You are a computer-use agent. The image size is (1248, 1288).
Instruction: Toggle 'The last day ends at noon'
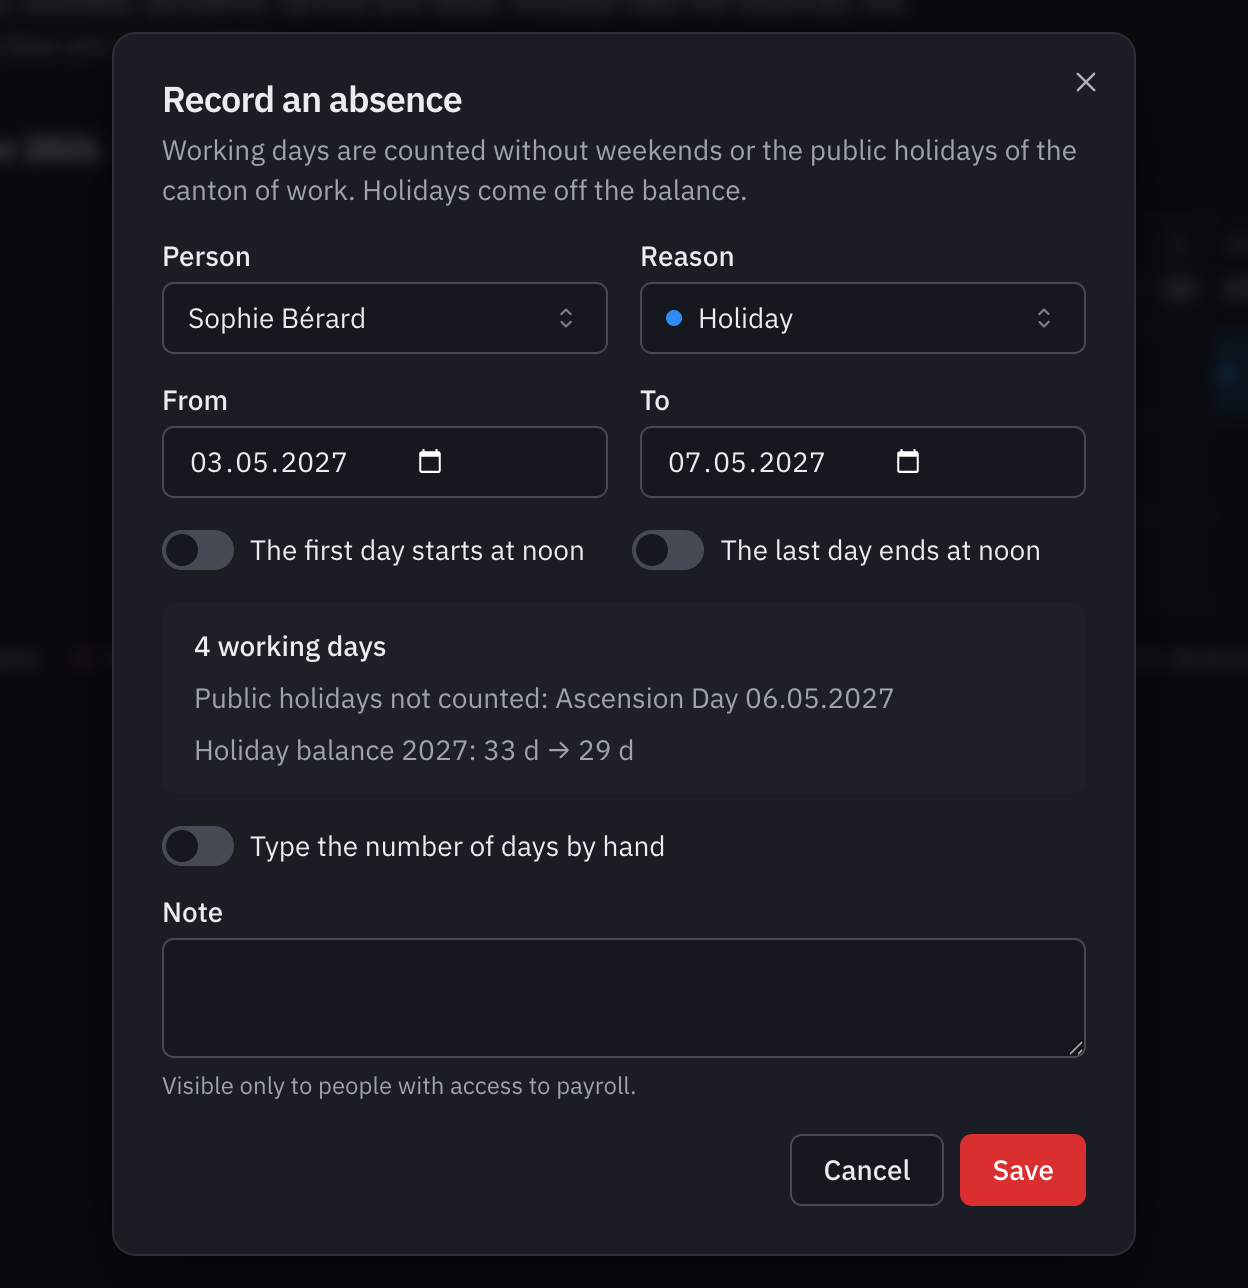click(x=668, y=550)
